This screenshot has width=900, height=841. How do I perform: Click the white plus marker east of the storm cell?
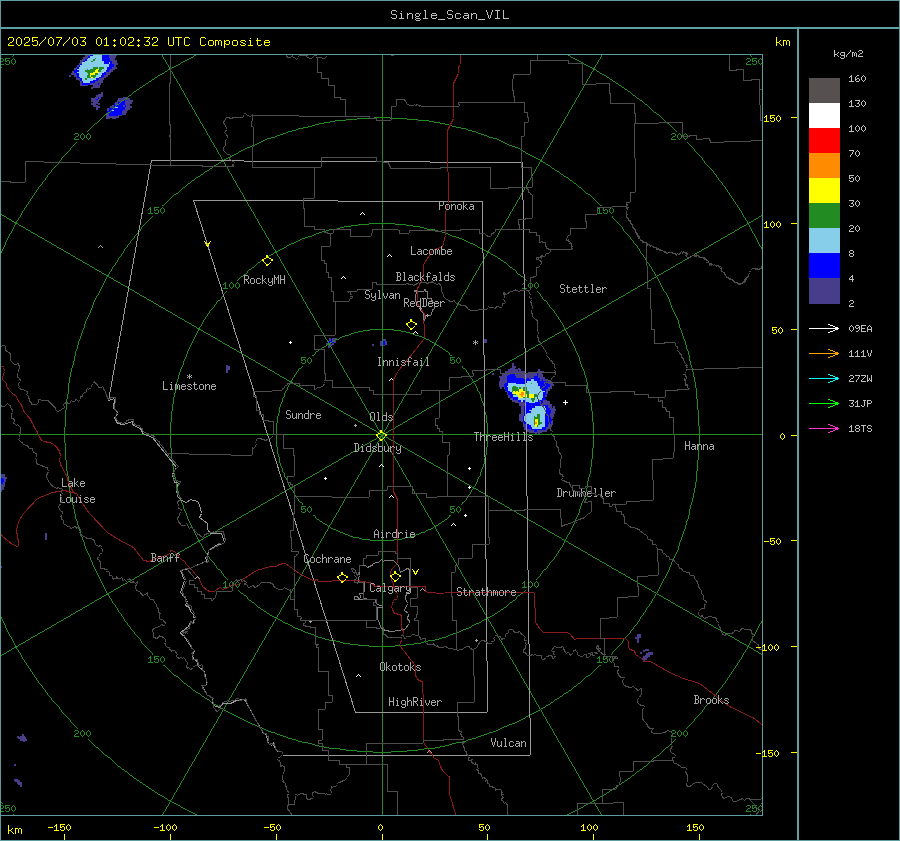(565, 402)
